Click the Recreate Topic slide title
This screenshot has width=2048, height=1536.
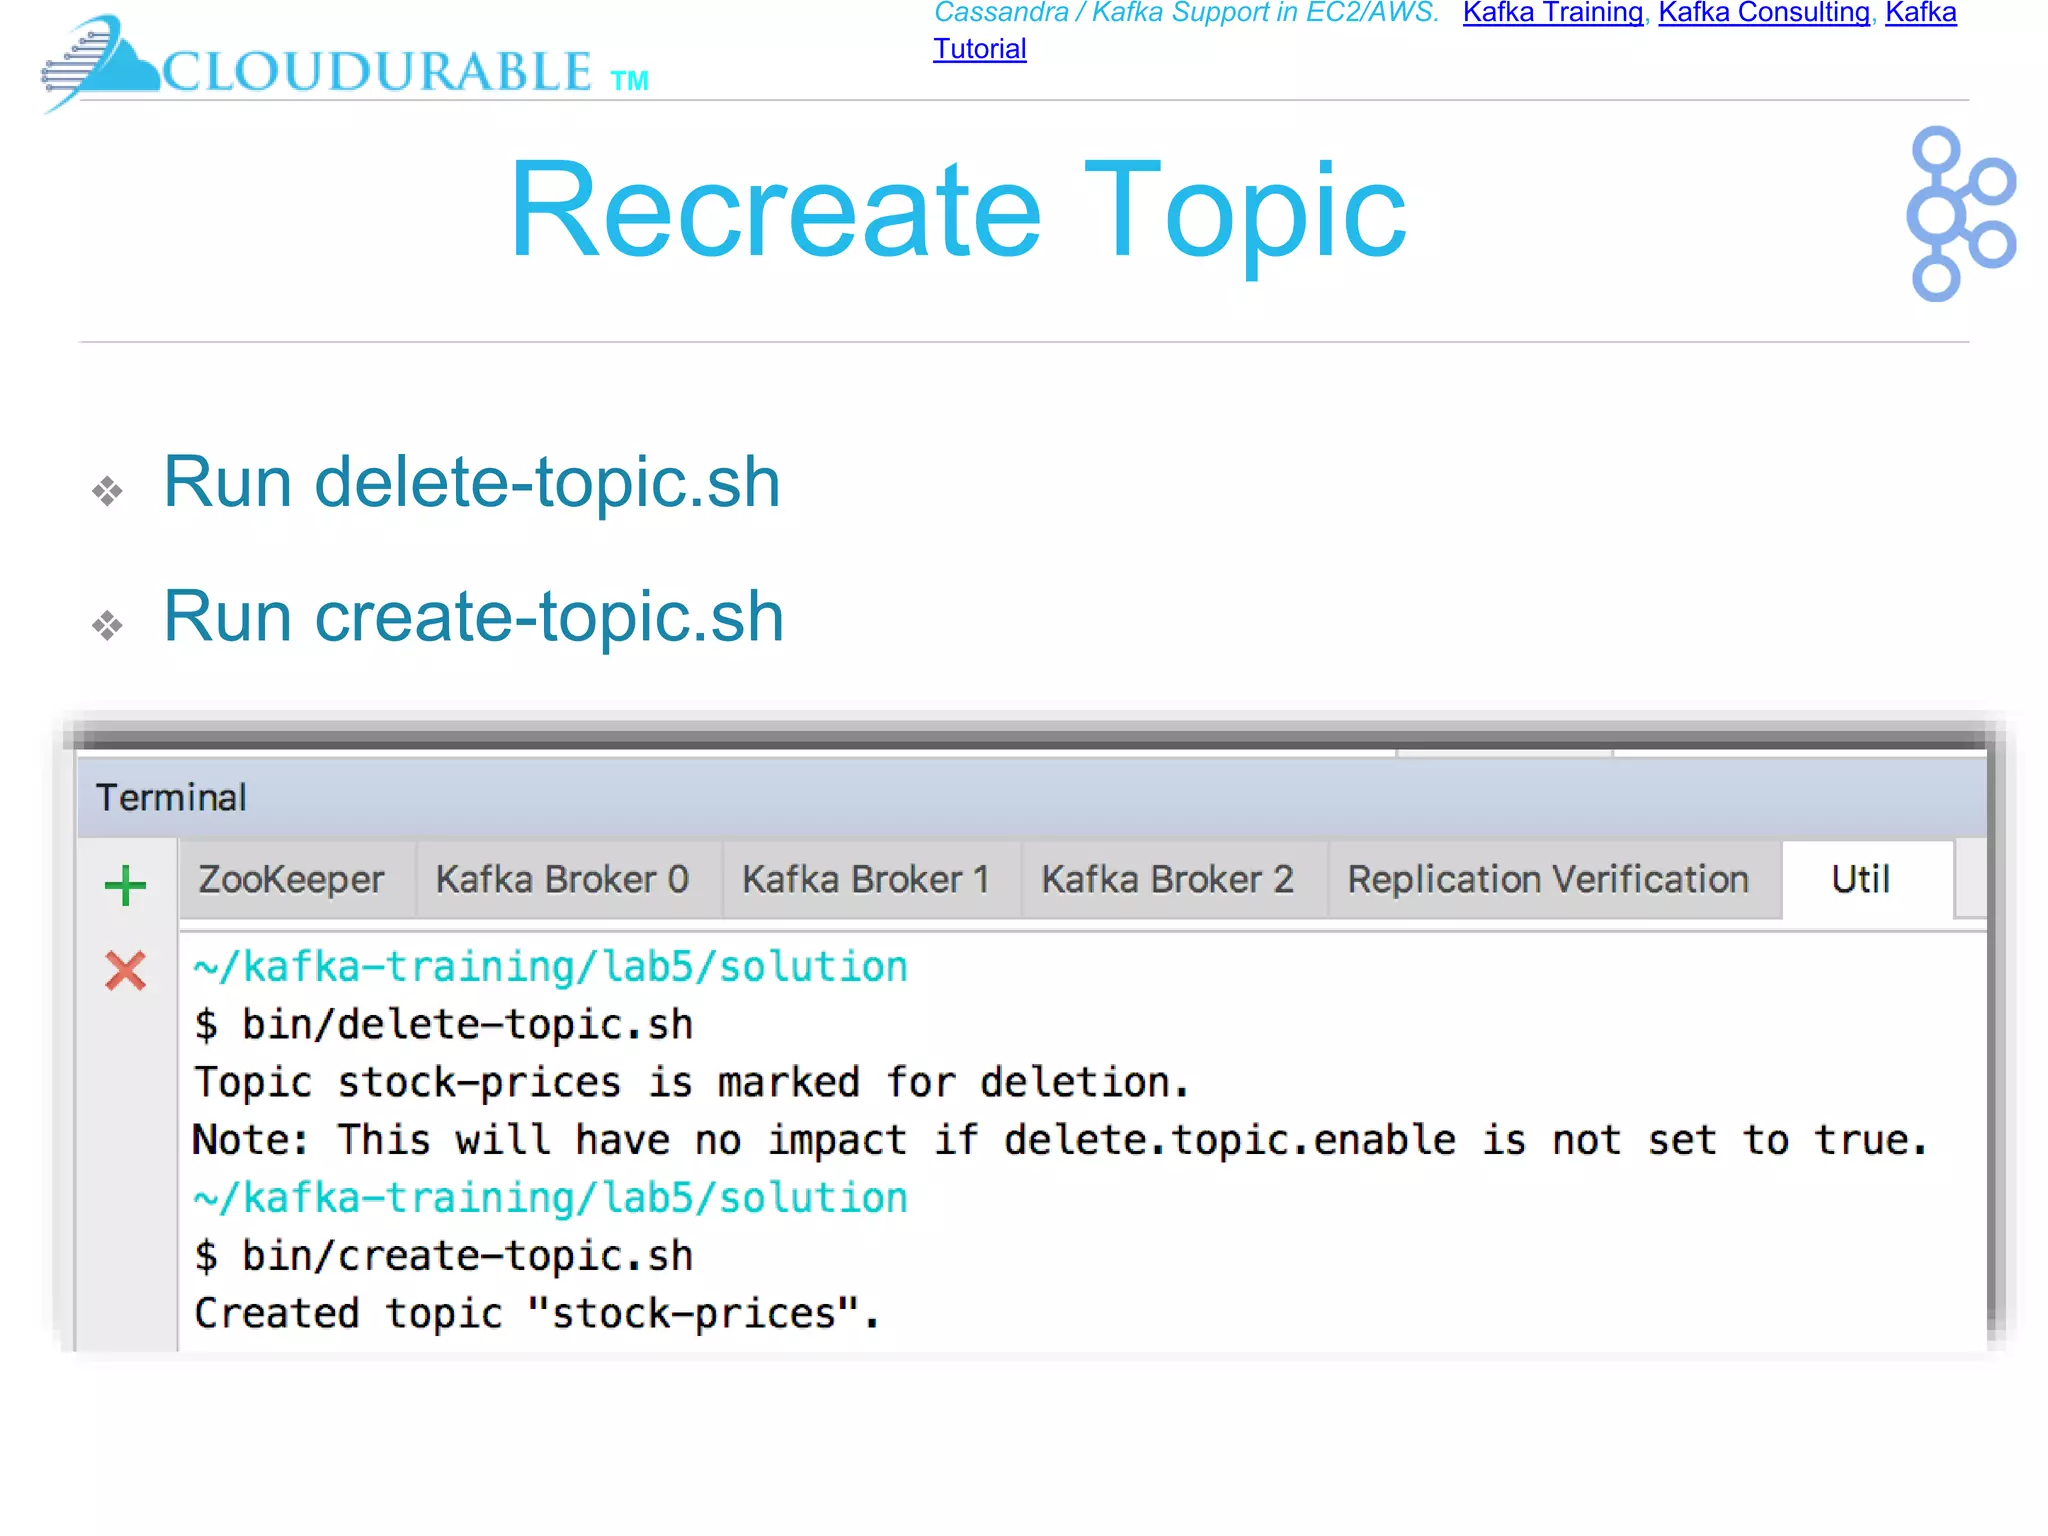(957, 211)
